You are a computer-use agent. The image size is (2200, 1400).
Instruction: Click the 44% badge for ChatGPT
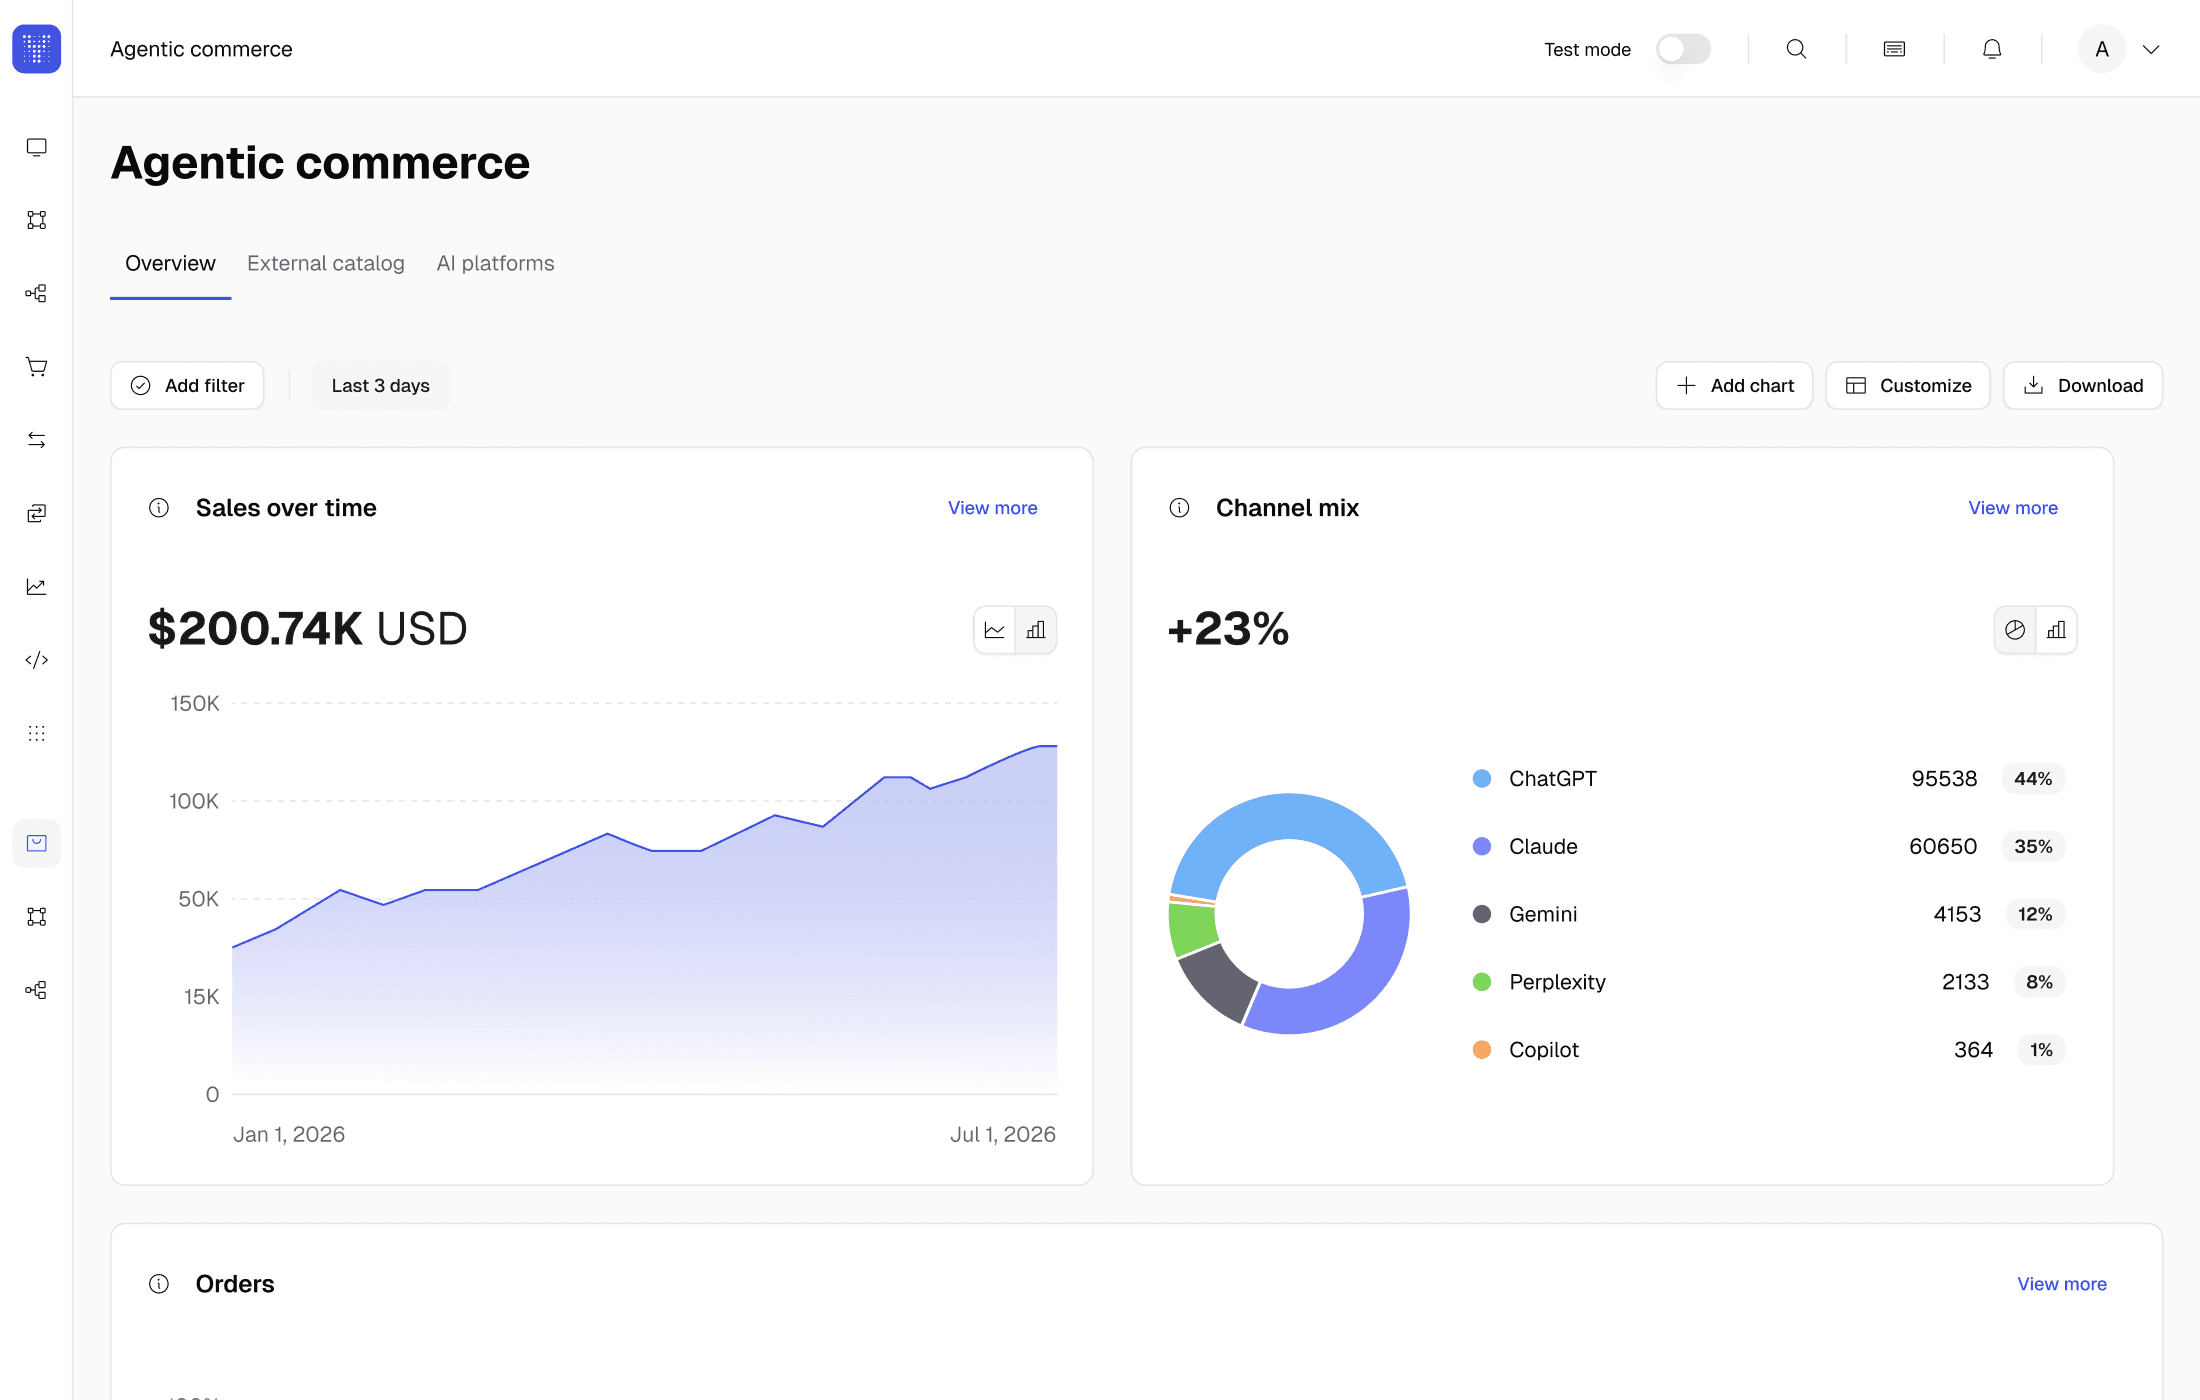click(x=2033, y=779)
